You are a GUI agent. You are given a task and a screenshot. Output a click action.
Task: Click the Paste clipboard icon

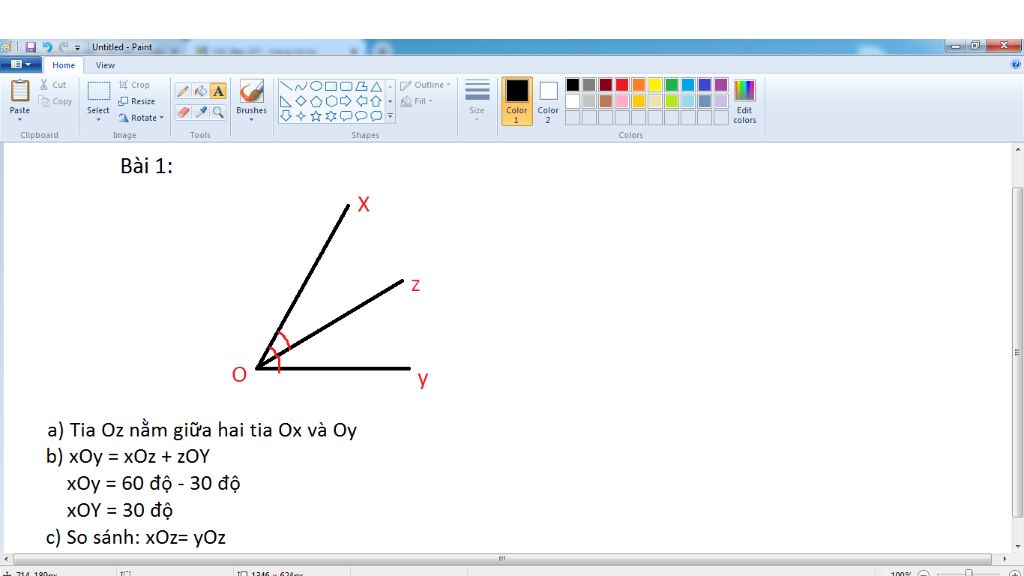click(x=20, y=91)
